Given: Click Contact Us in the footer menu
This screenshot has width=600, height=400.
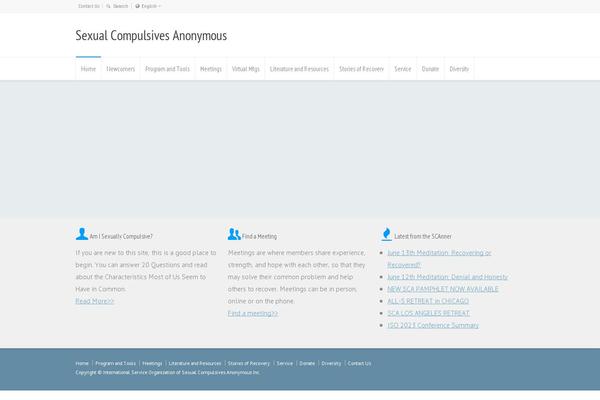Looking at the screenshot, I should (x=359, y=363).
